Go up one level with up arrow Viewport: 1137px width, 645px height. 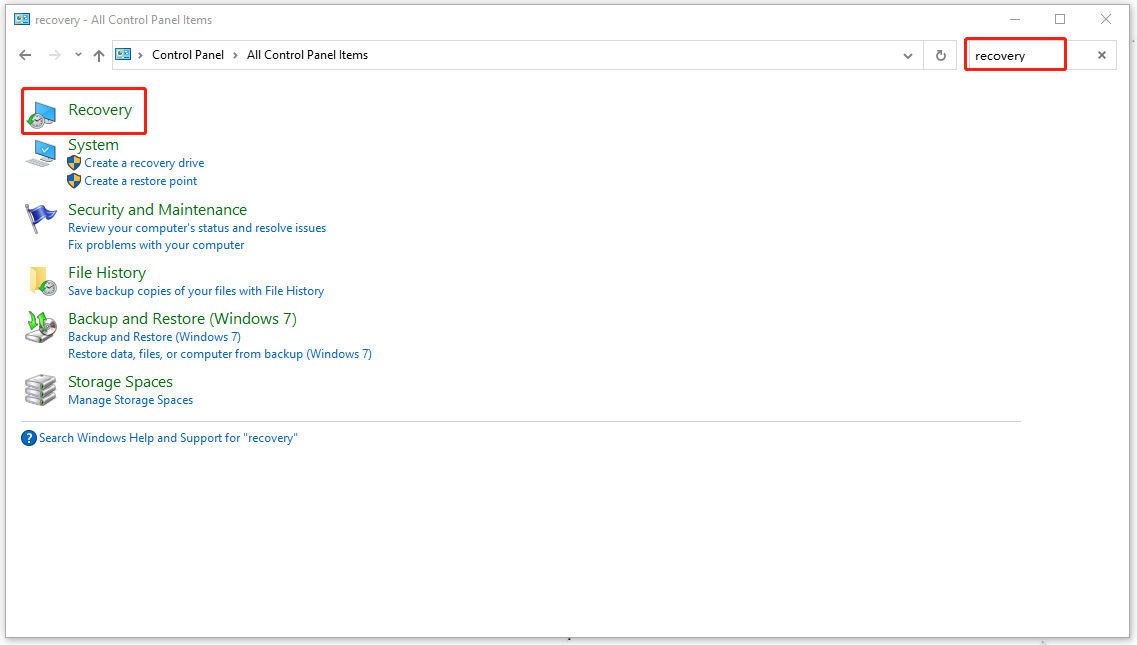[x=98, y=56]
